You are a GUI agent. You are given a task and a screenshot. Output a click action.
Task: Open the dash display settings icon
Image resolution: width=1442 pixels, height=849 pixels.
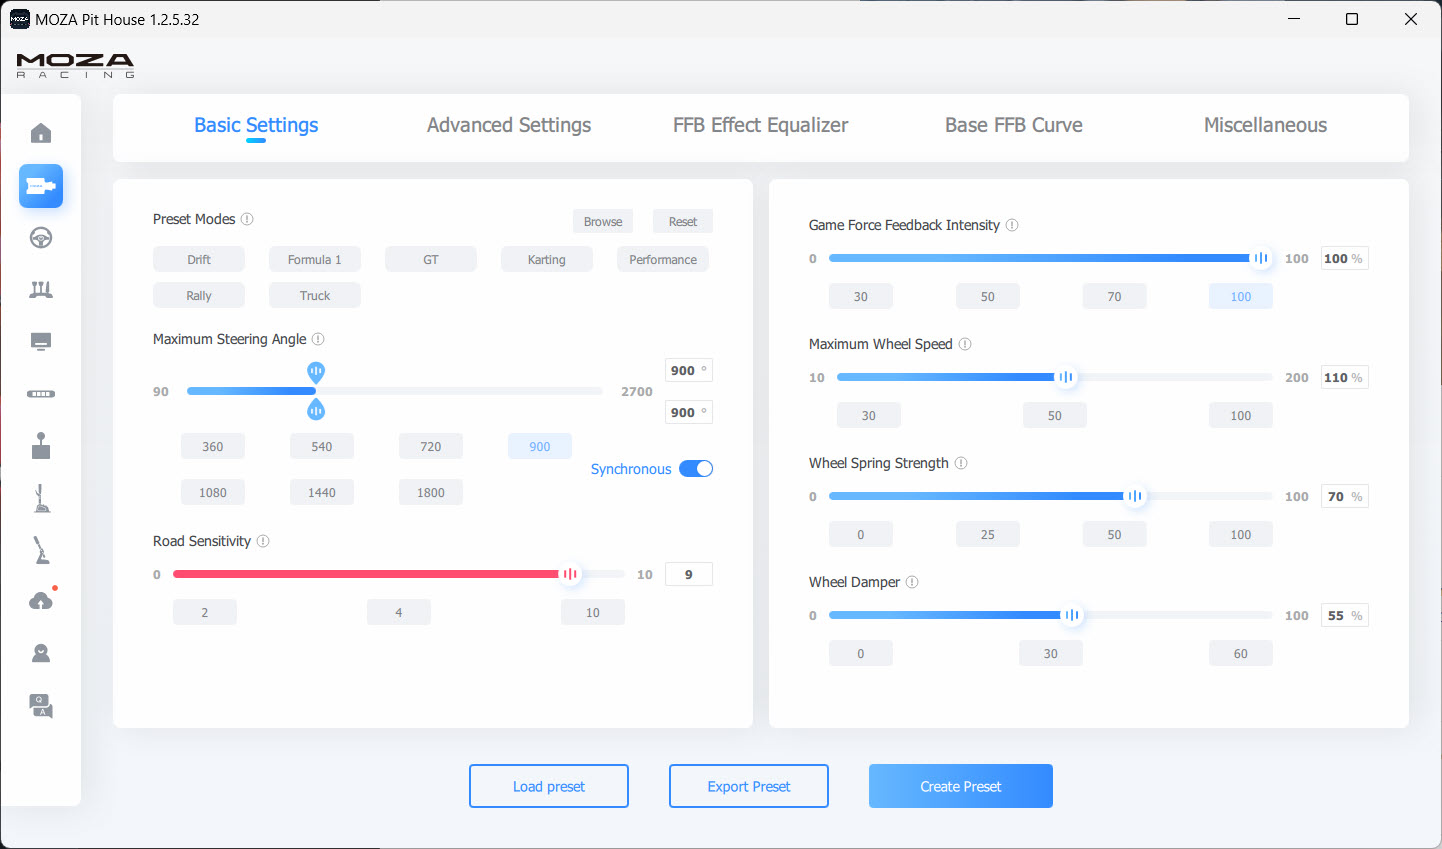point(41,342)
